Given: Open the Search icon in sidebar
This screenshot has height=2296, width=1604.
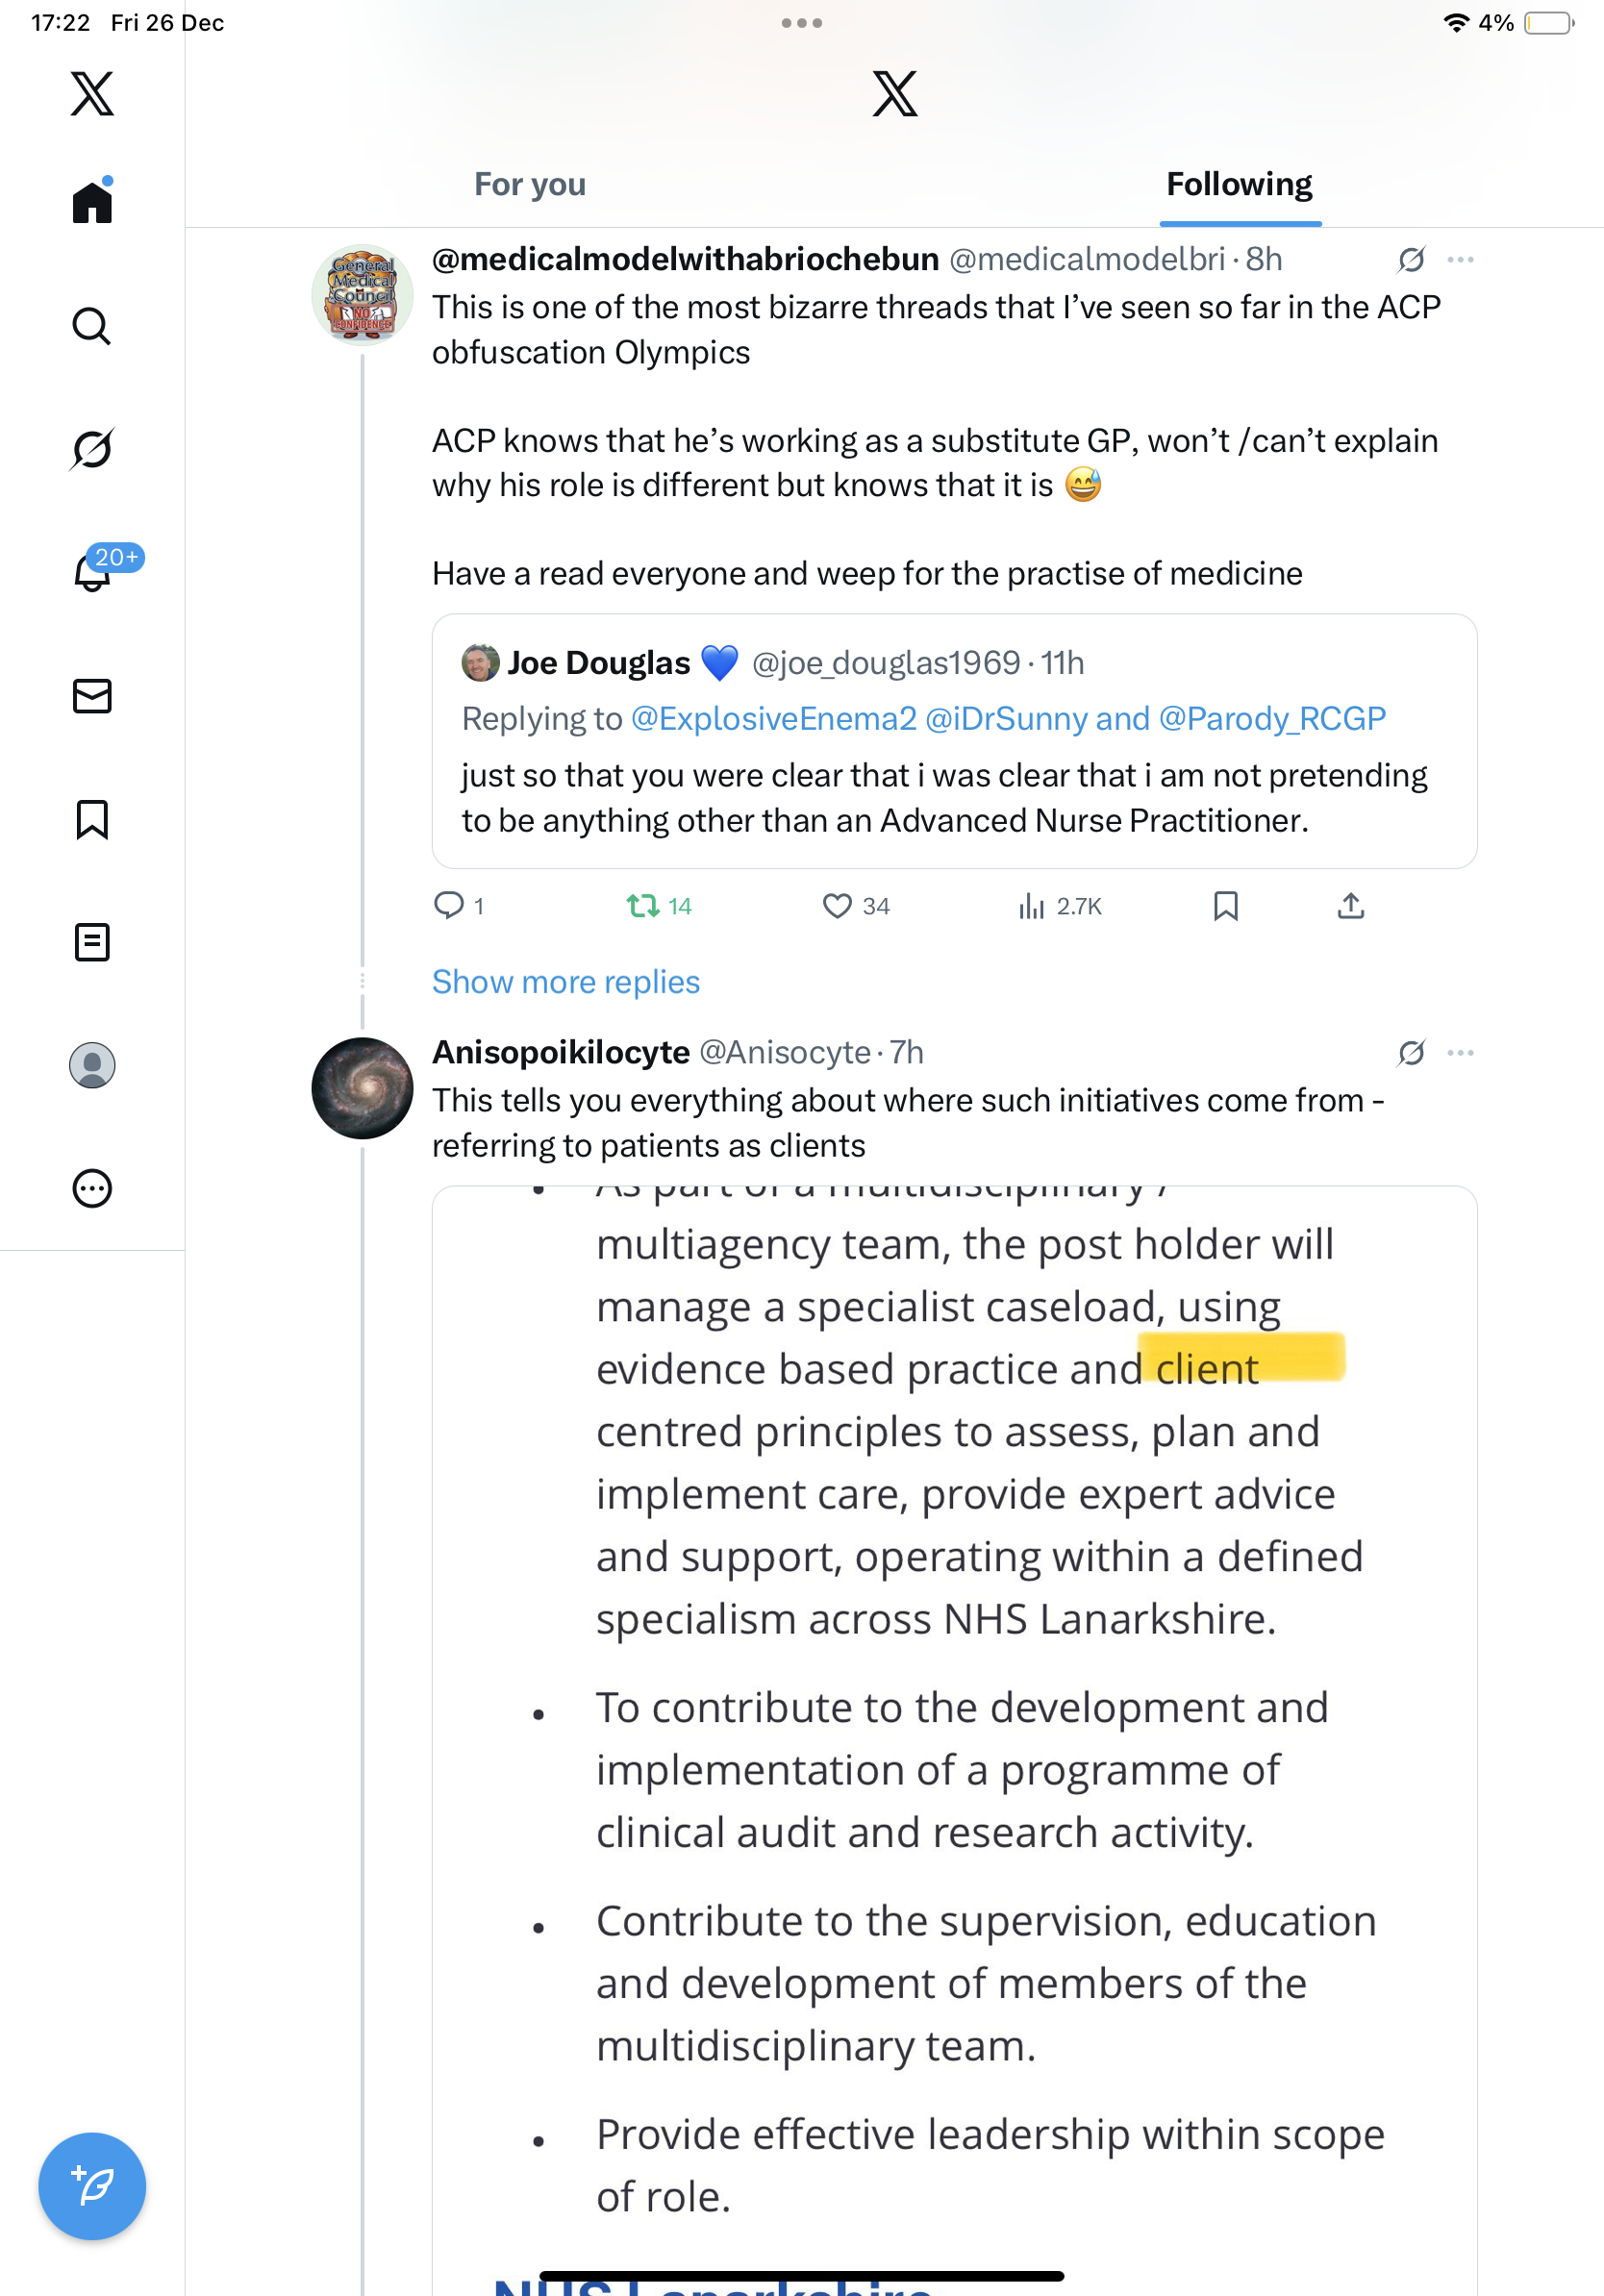Looking at the screenshot, I should [92, 326].
